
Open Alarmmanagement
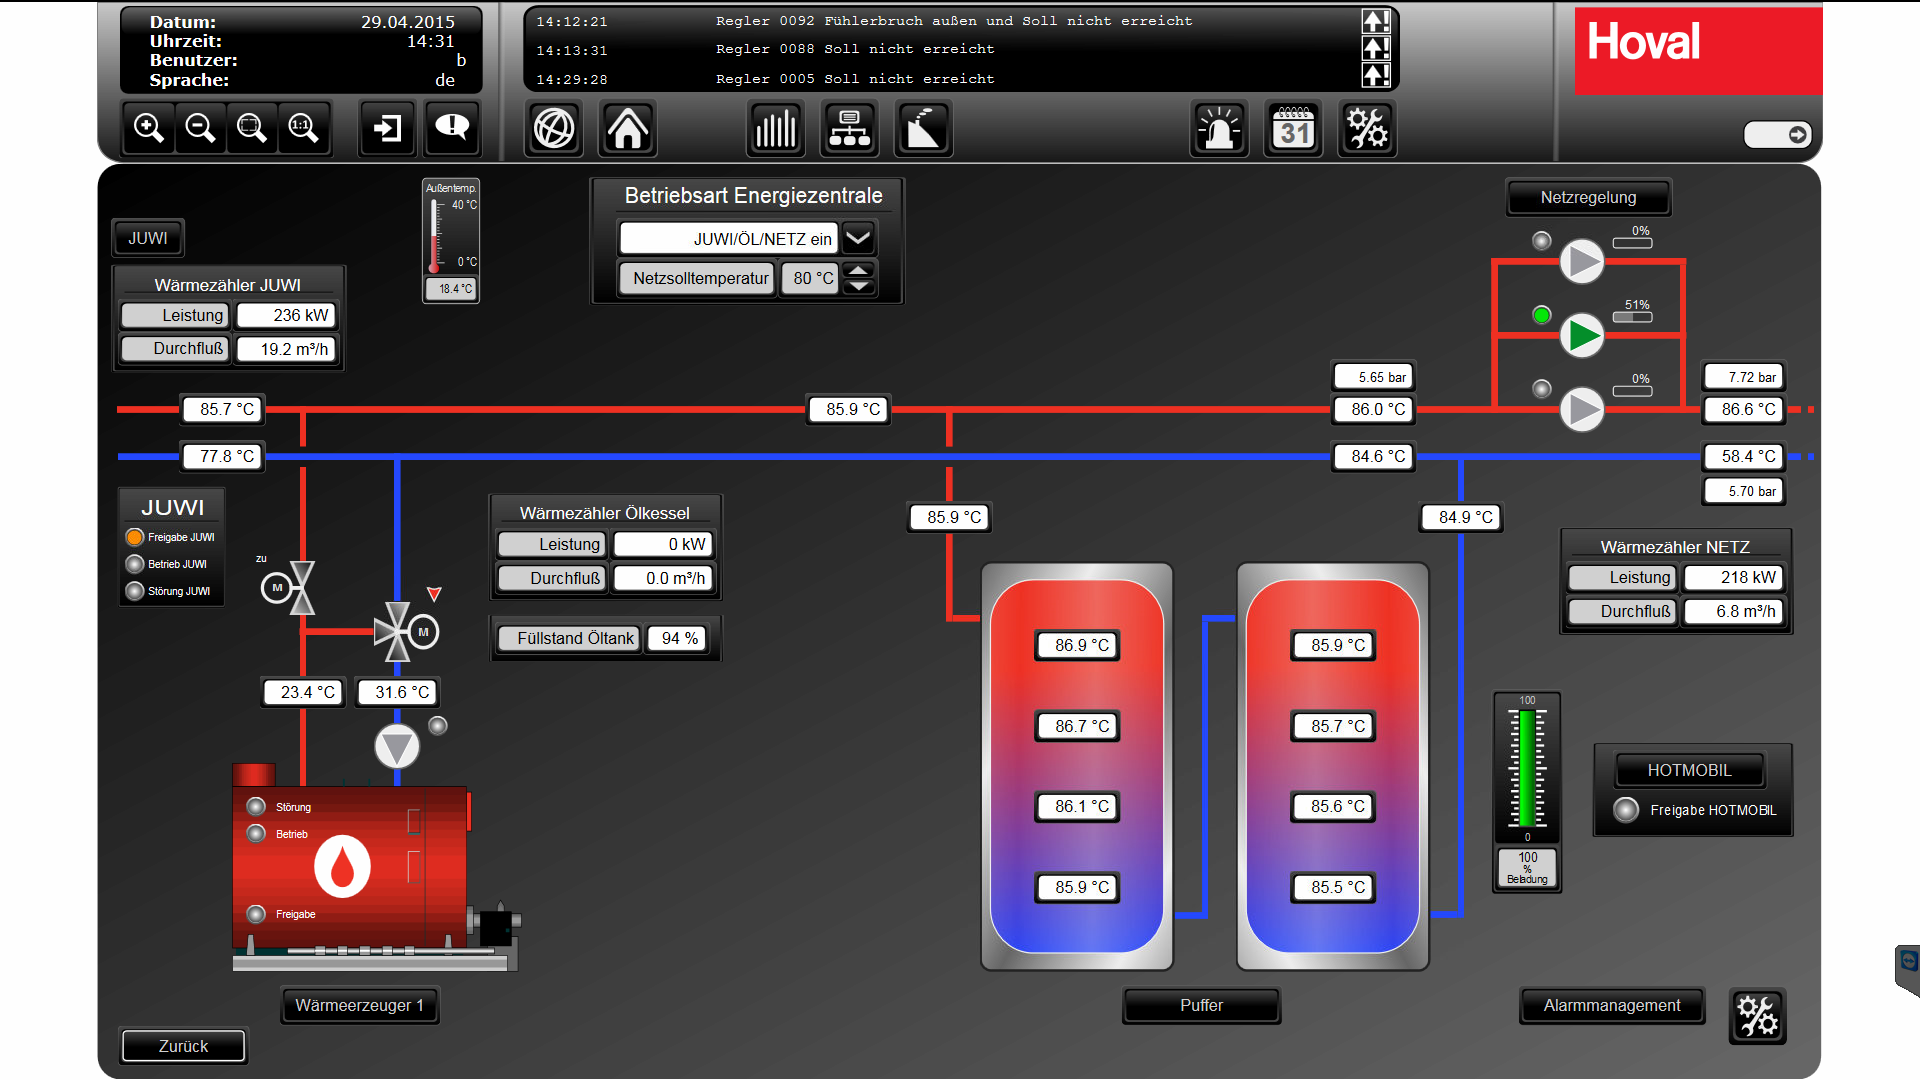coord(1612,1005)
